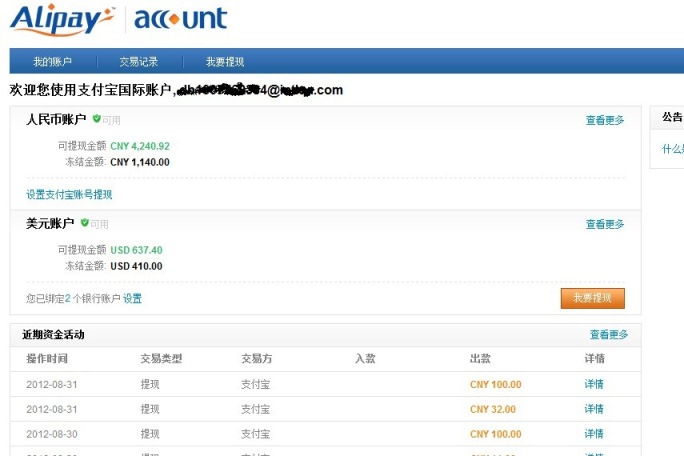Click the 2012-08-30 date cell
684x456 pixels.
pos(51,434)
